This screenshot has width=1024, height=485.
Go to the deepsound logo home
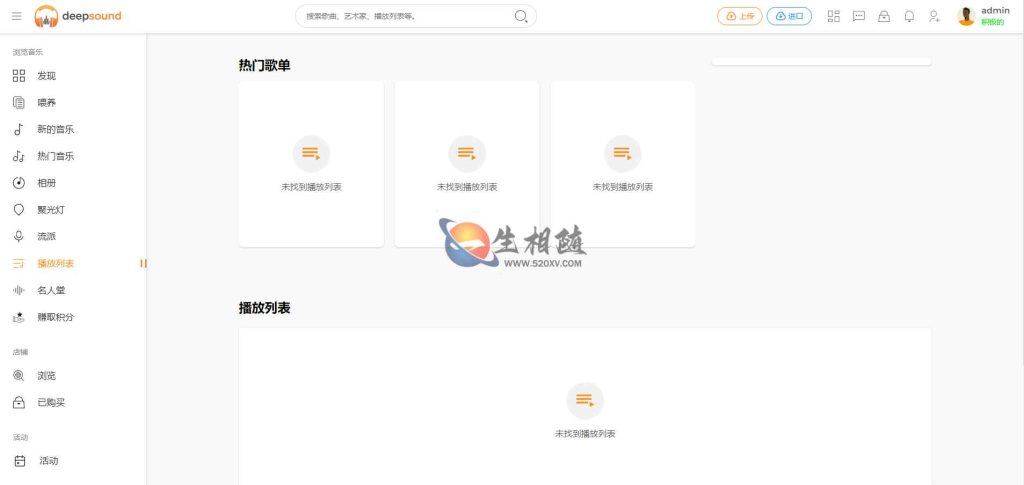point(78,16)
